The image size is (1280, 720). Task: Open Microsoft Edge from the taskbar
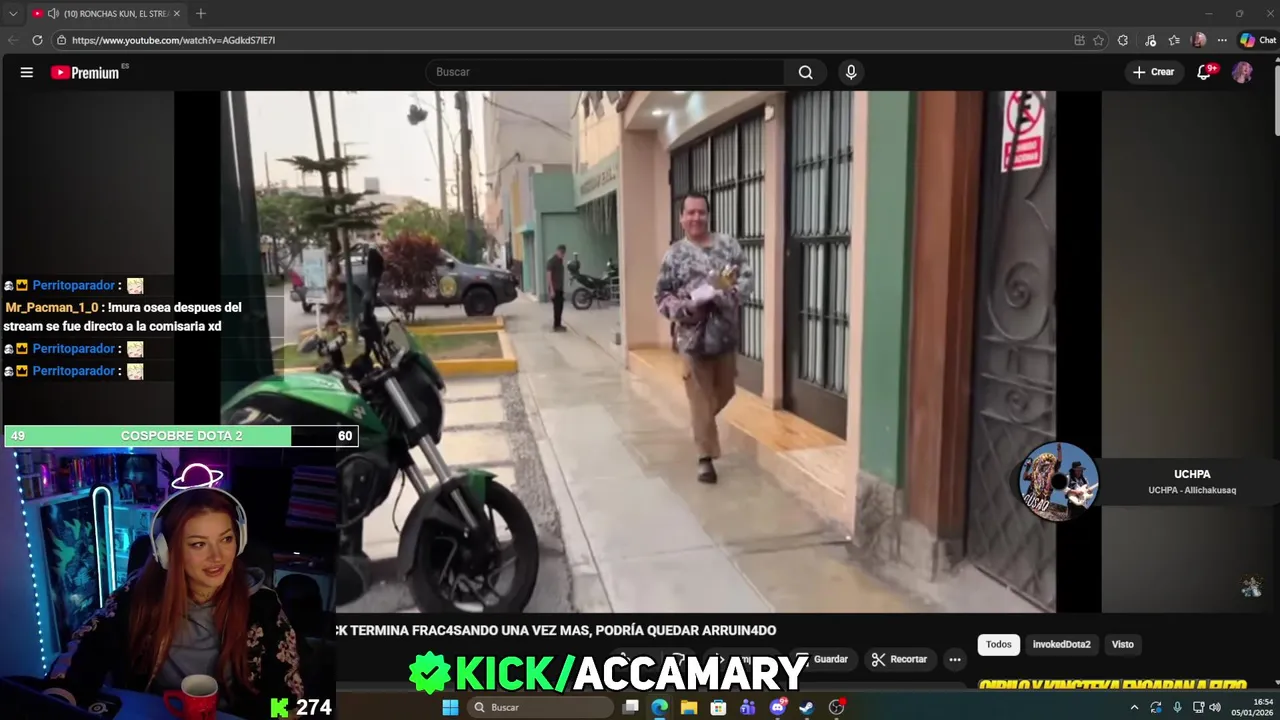(x=659, y=707)
